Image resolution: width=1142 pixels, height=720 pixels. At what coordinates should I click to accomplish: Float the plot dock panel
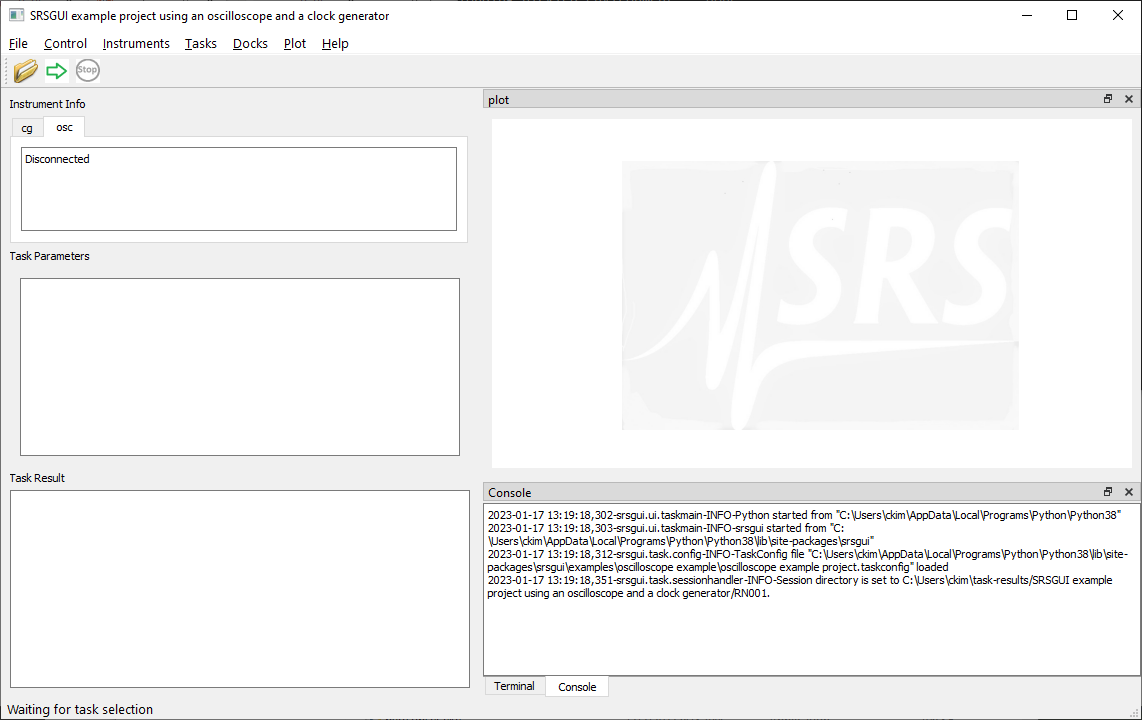point(1108,99)
